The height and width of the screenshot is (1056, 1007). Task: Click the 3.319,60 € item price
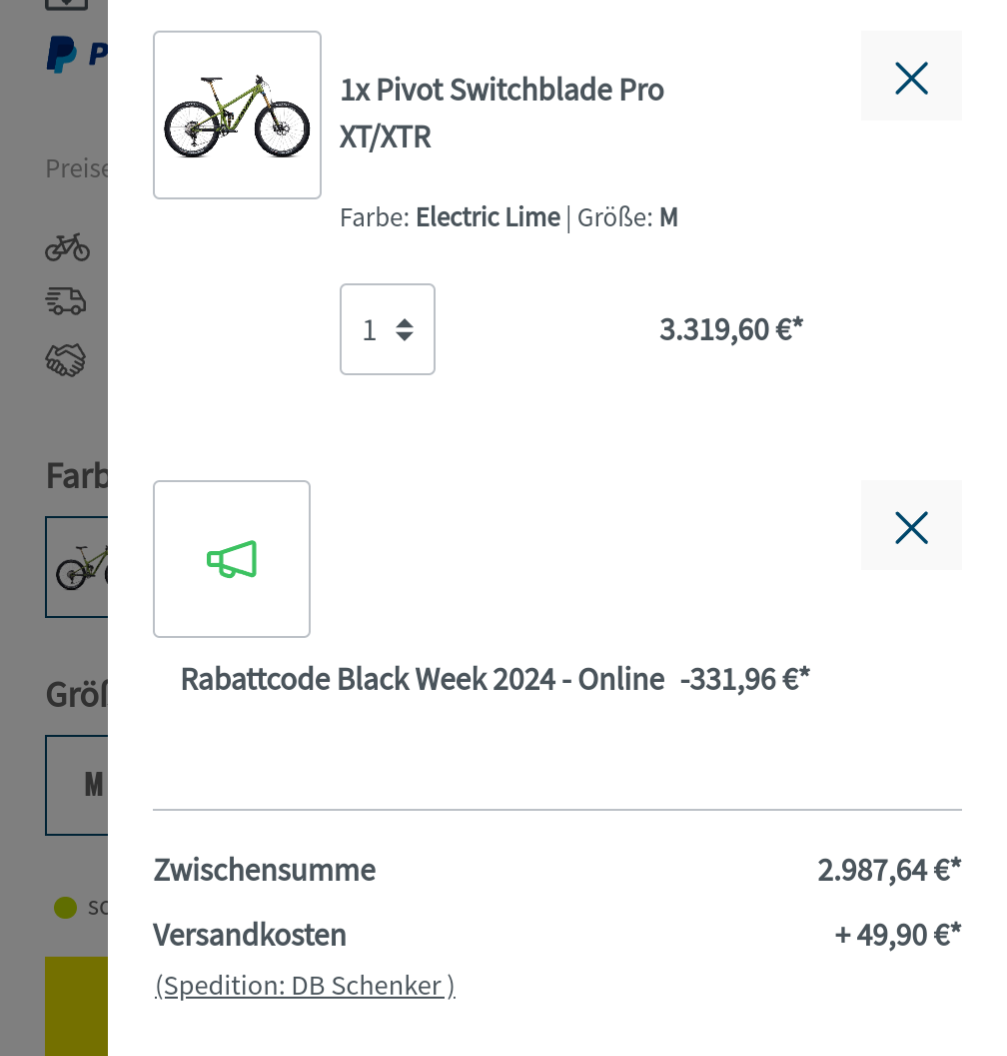coord(731,329)
